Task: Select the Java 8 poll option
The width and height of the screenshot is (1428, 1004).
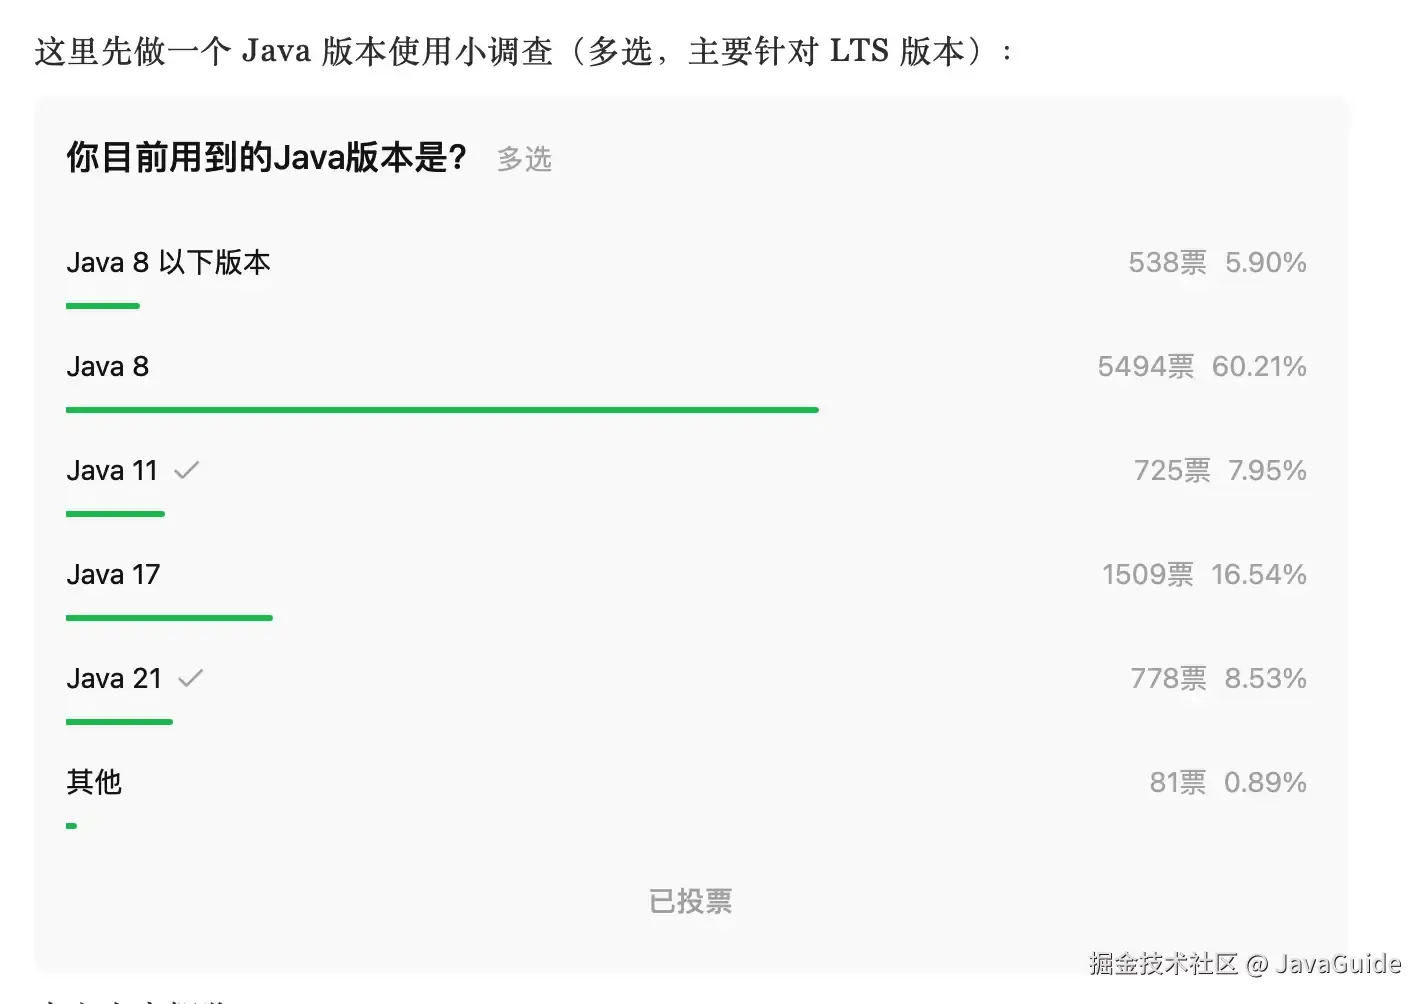Action: tap(108, 367)
